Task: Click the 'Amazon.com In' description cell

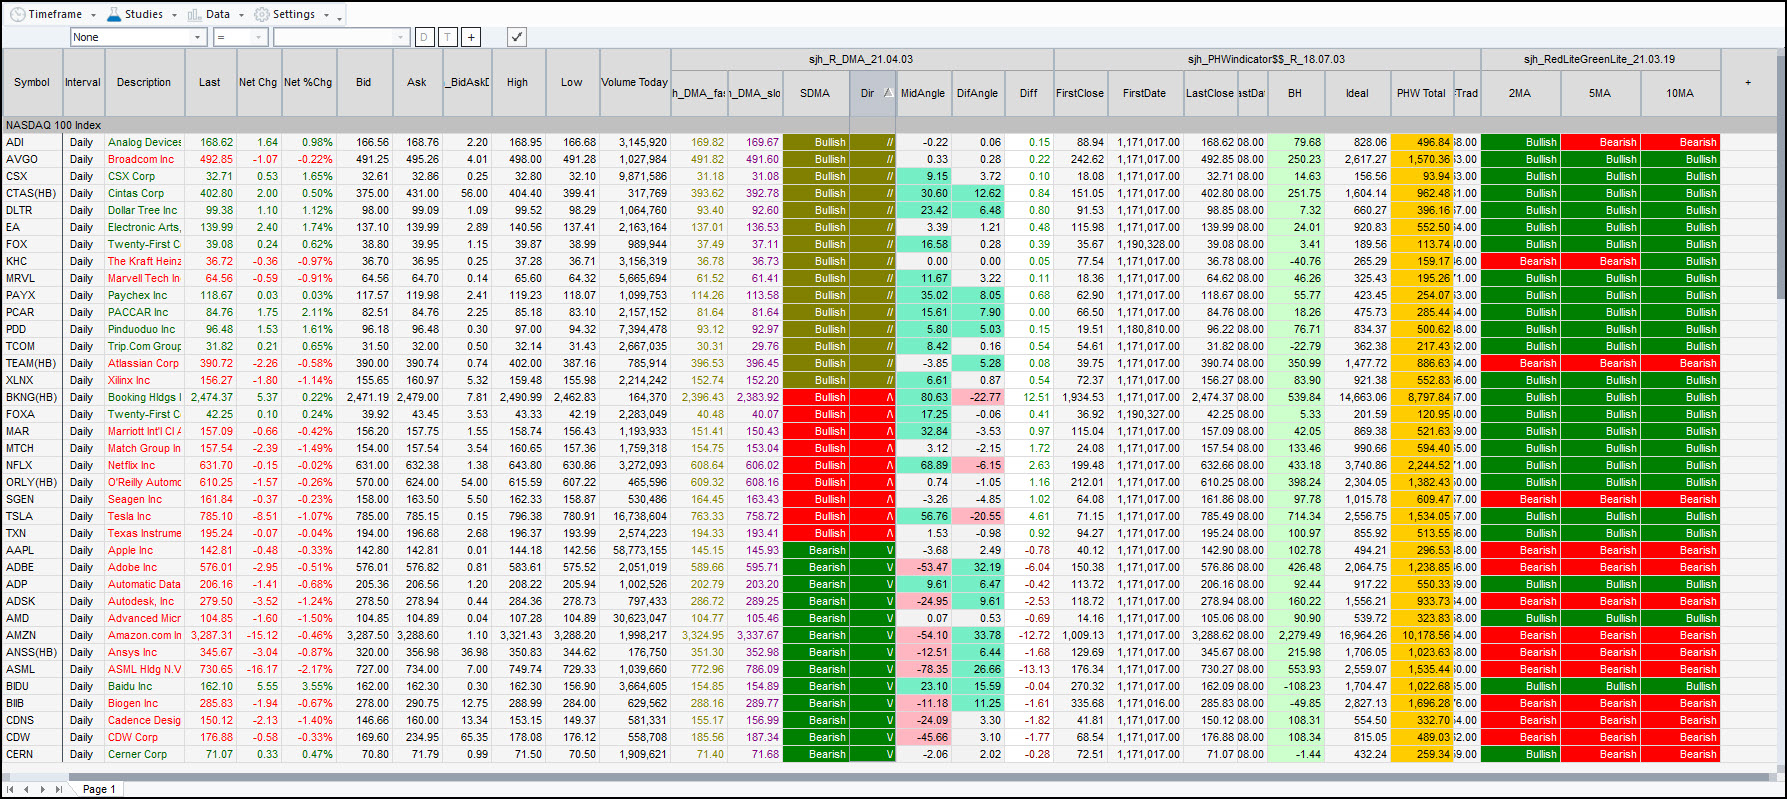Action: pos(144,635)
